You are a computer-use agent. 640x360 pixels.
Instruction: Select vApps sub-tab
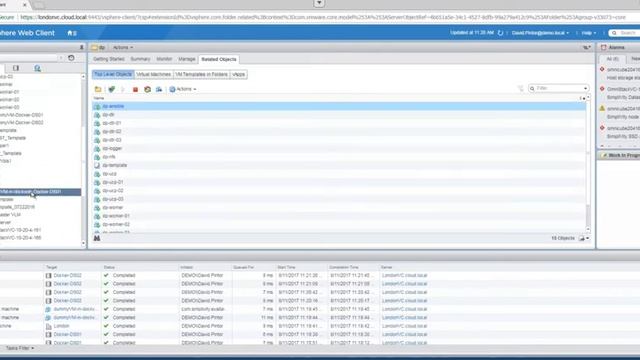tap(238, 74)
